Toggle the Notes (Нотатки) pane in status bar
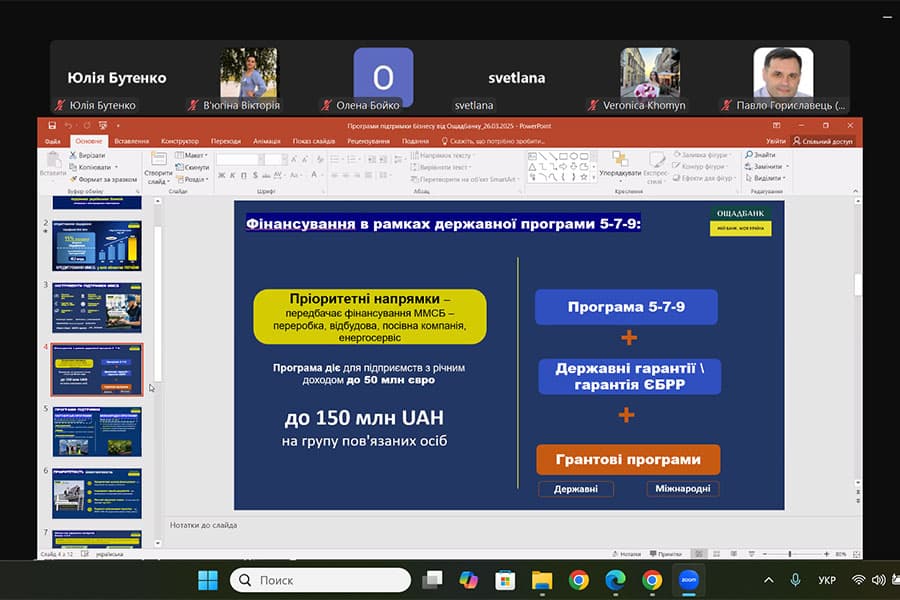The image size is (900, 600). (x=630, y=554)
